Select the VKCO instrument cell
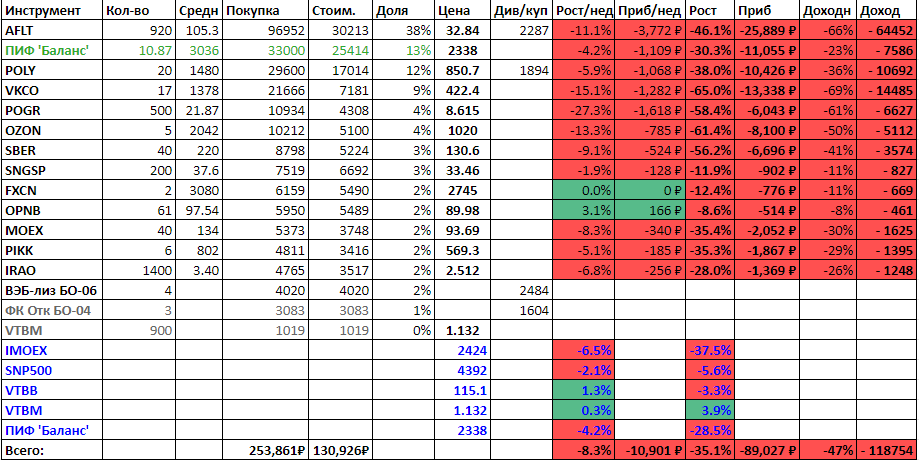This screenshot has width=919, height=460. pyautogui.click(x=52, y=91)
